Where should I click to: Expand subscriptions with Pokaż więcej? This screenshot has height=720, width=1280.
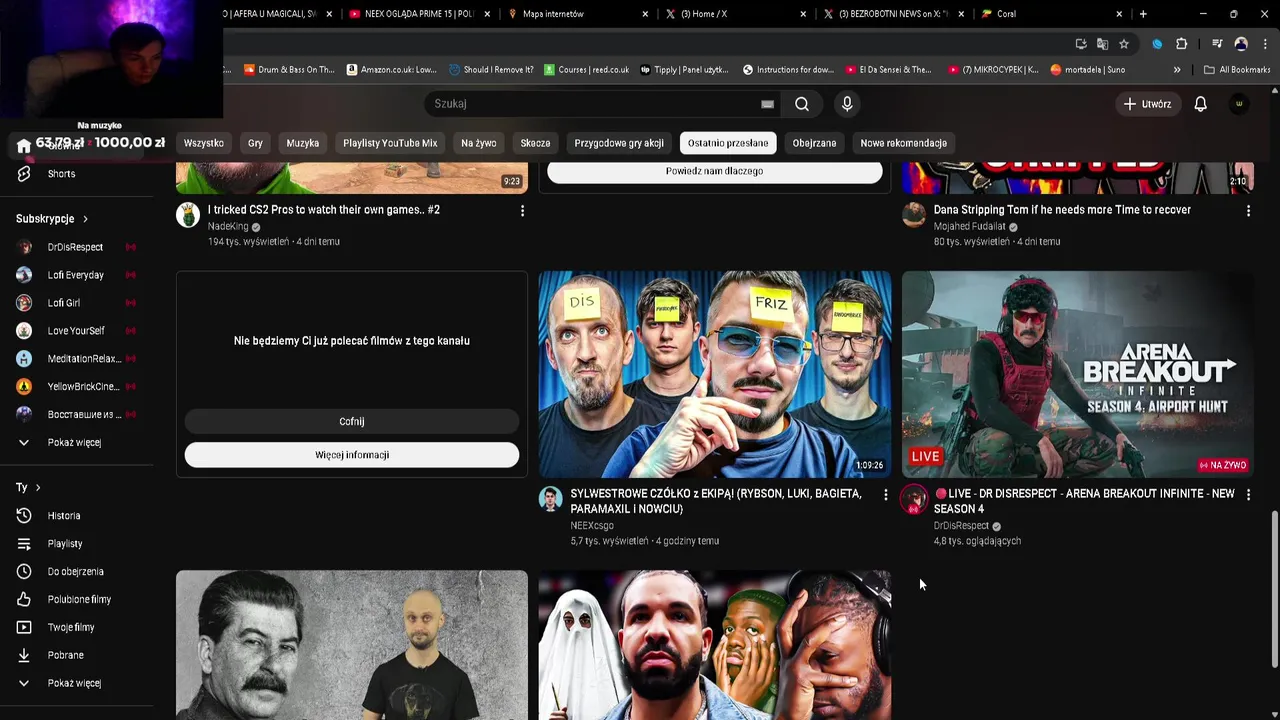click(75, 443)
